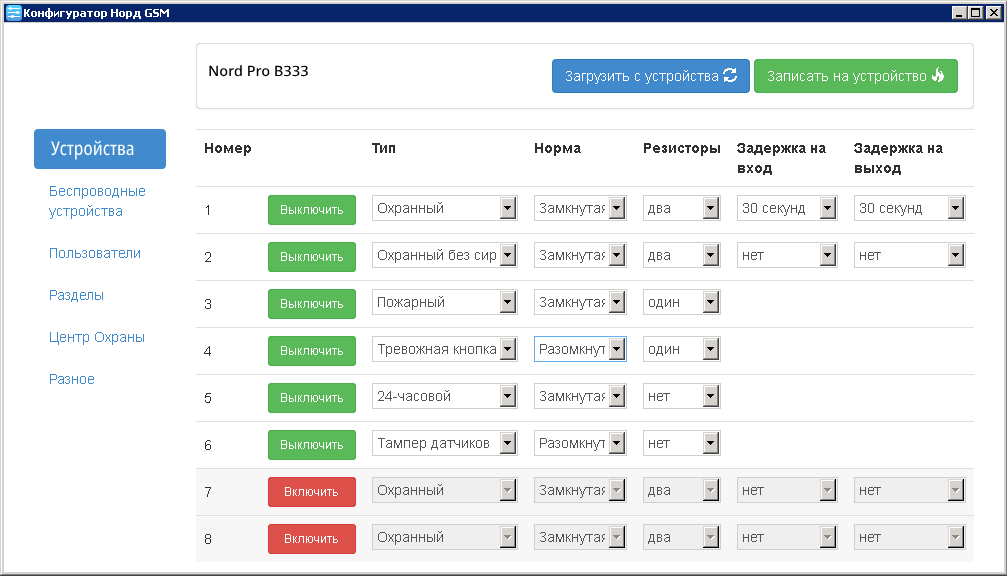Image resolution: width=1007 pixels, height=576 pixels.
Task: Click the flame icon in the write-to-device button
Action: pos(938,76)
